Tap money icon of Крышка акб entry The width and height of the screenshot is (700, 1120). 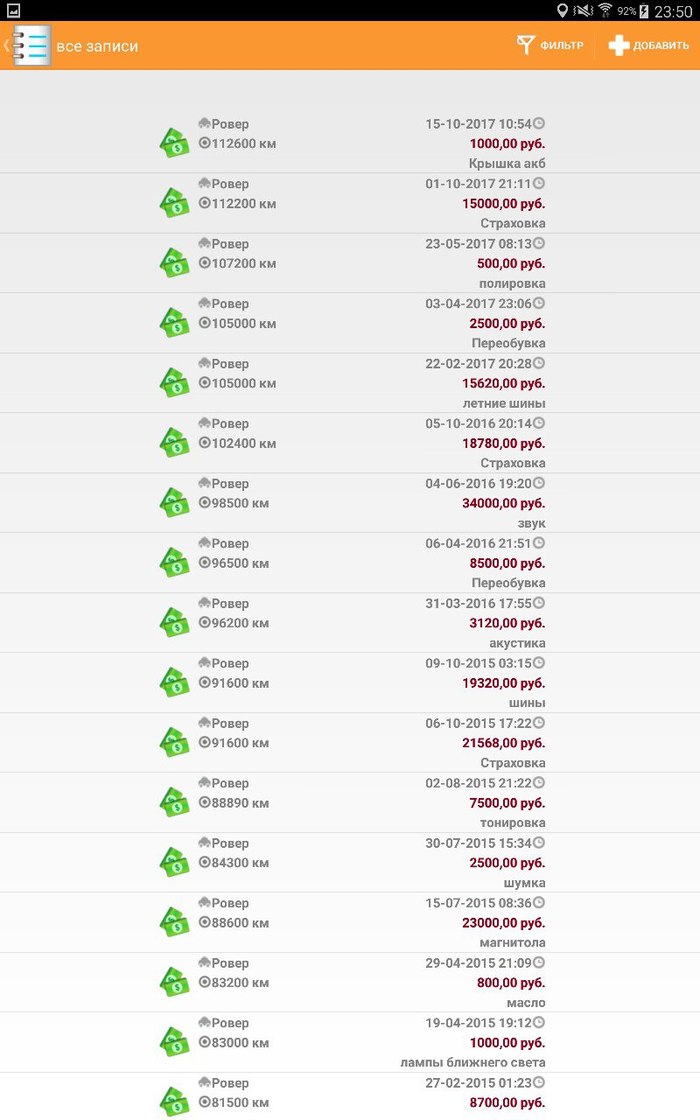pyautogui.click(x=174, y=143)
